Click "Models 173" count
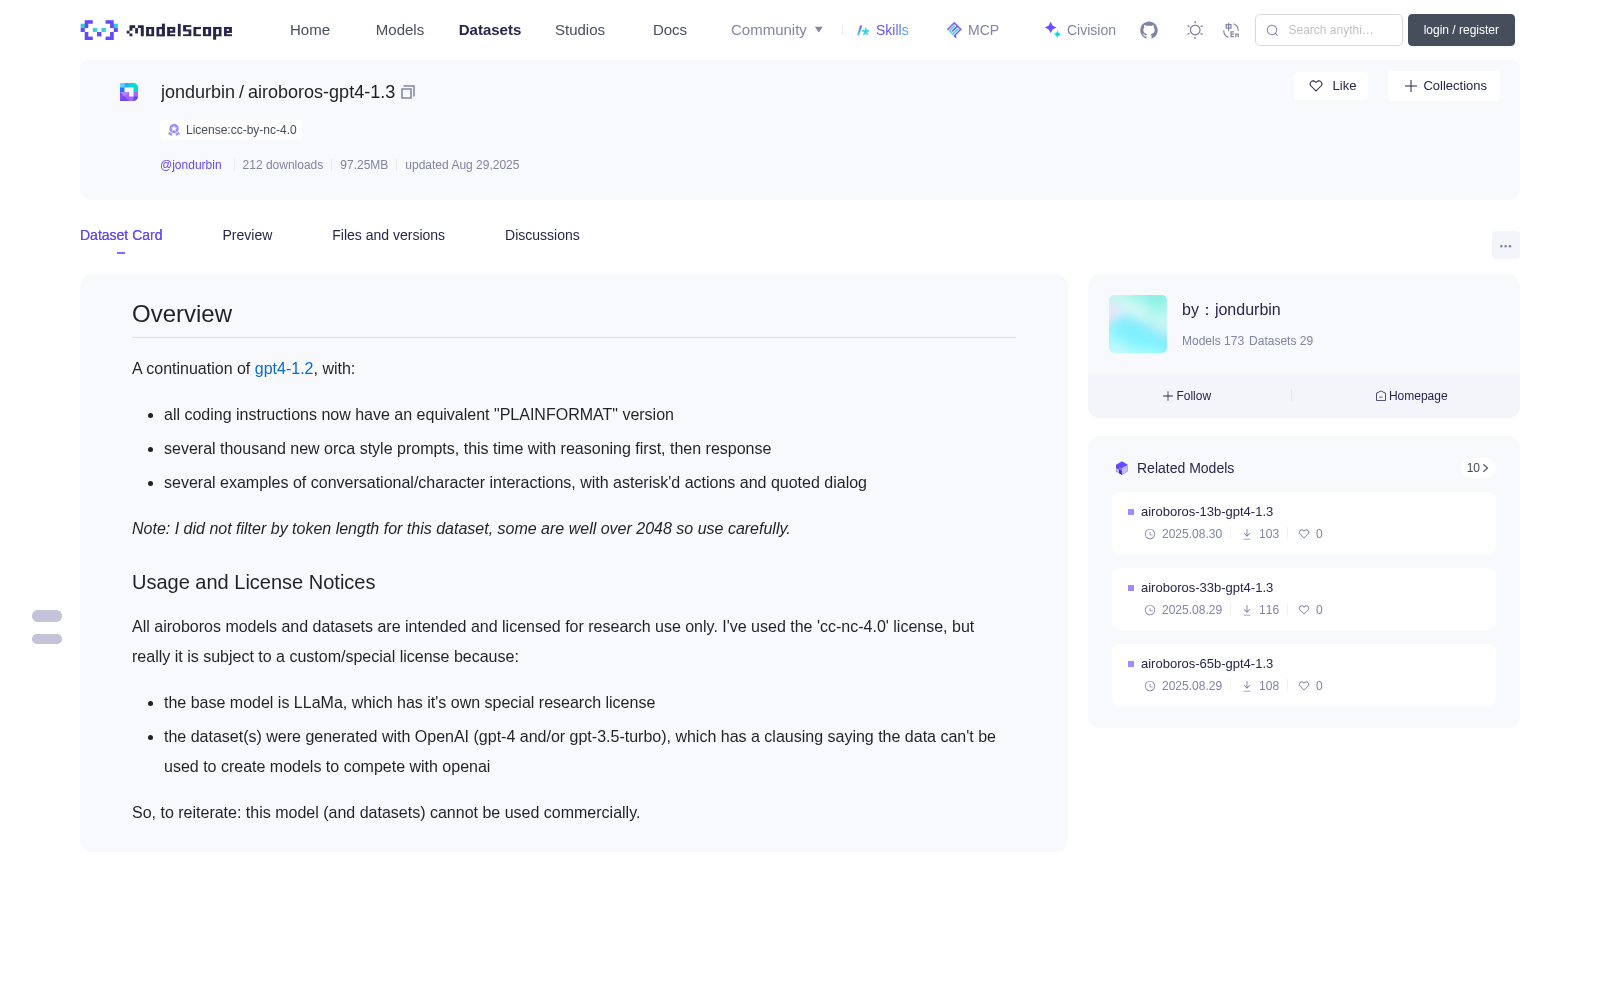Image resolution: width=1600 pixels, height=1000 pixels. (x=1213, y=341)
